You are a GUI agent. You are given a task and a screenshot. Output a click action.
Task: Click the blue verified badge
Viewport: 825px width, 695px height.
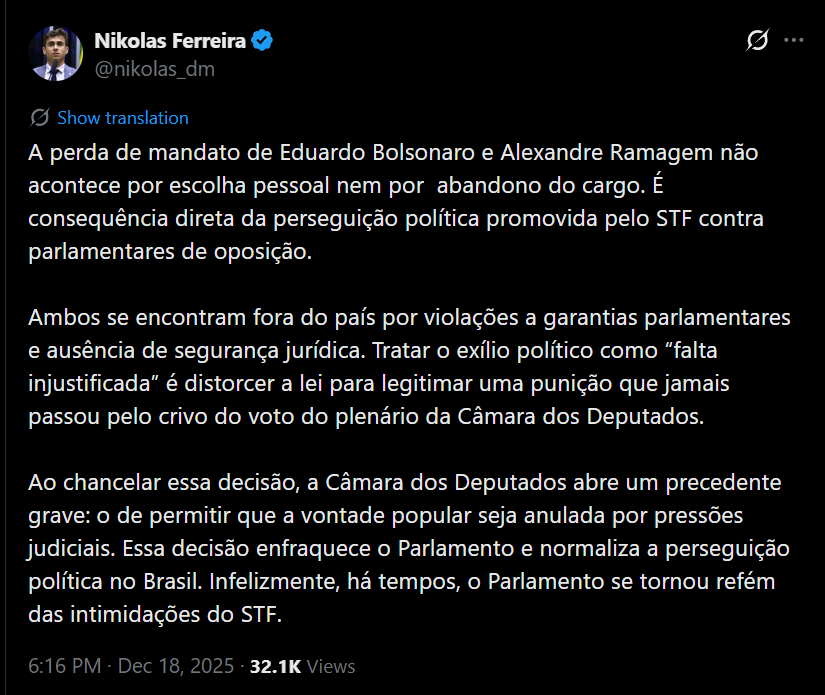coord(263,41)
